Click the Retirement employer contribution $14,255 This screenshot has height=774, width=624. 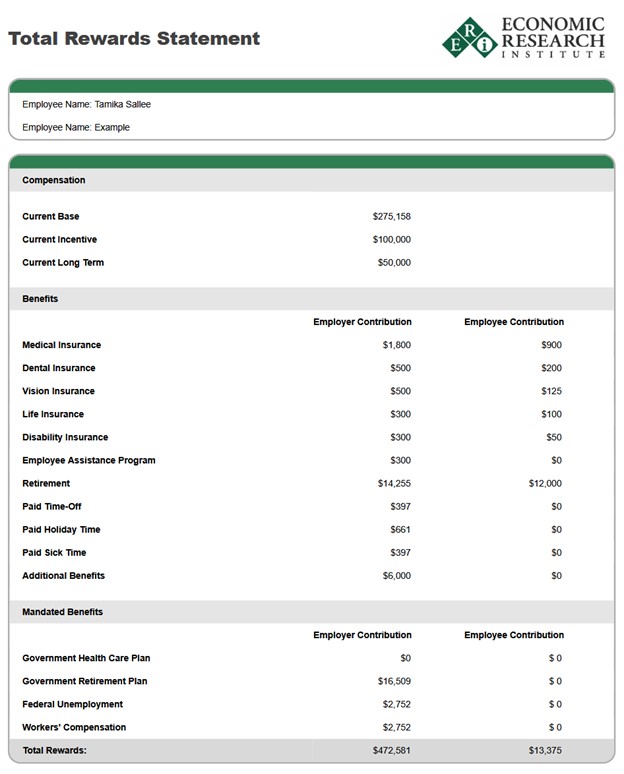[x=391, y=484]
